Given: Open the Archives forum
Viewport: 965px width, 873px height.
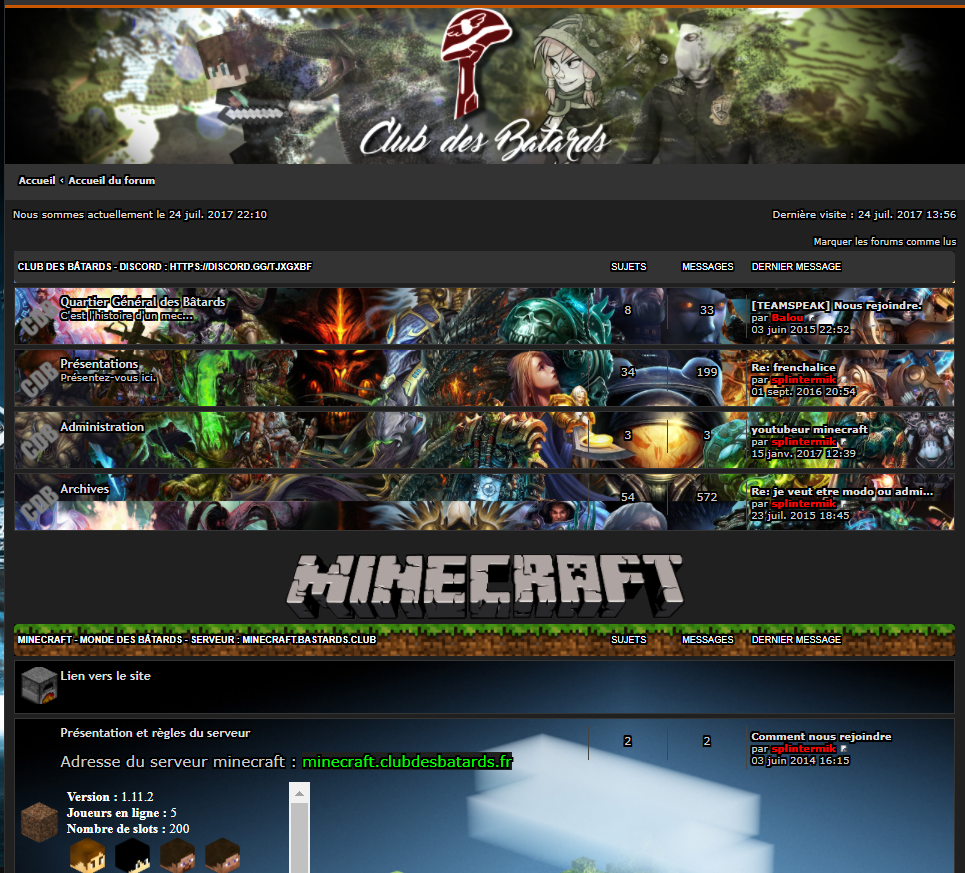Looking at the screenshot, I should pyautogui.click(x=84, y=488).
